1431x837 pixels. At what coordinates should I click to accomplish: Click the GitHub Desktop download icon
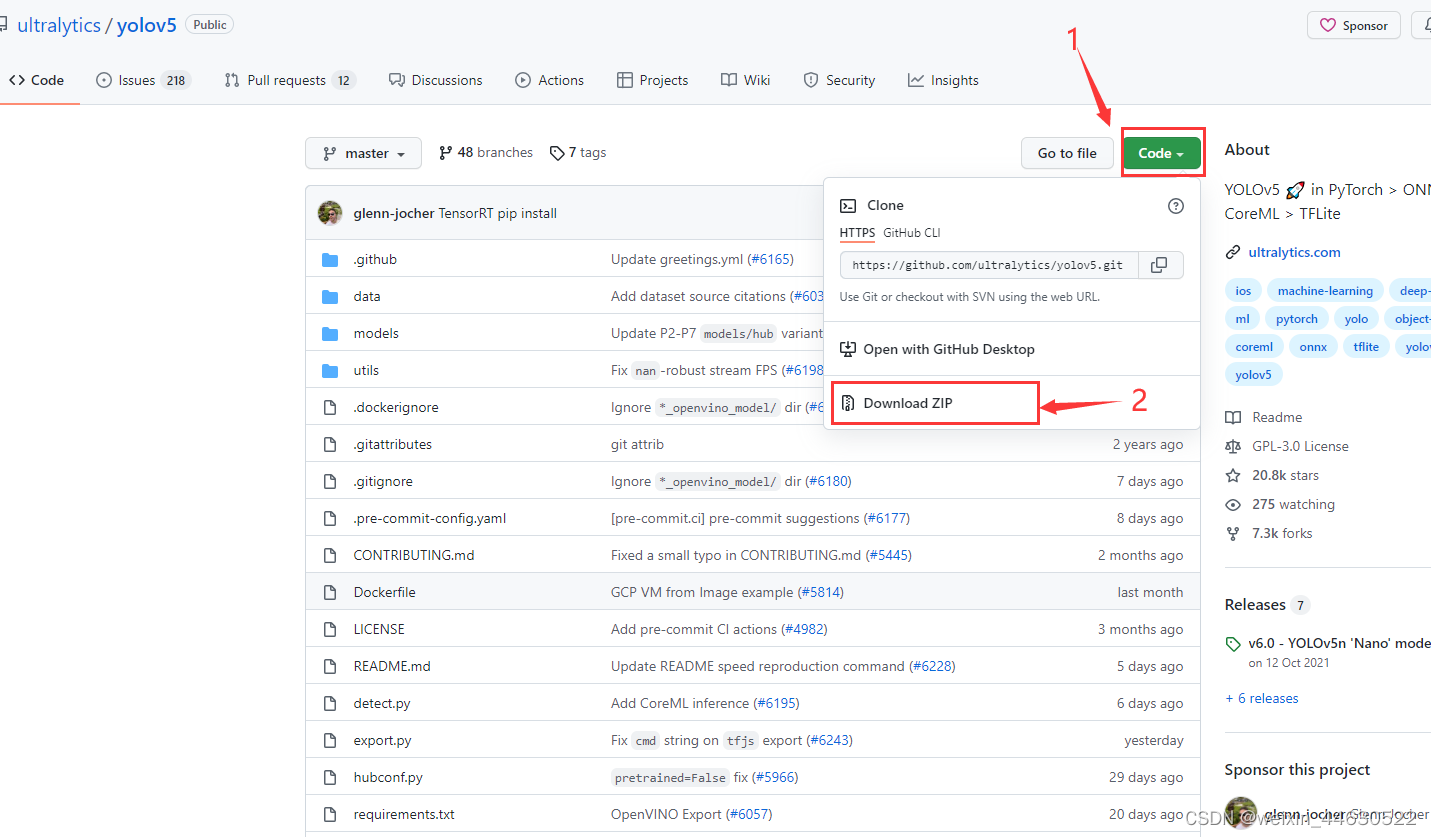point(848,350)
